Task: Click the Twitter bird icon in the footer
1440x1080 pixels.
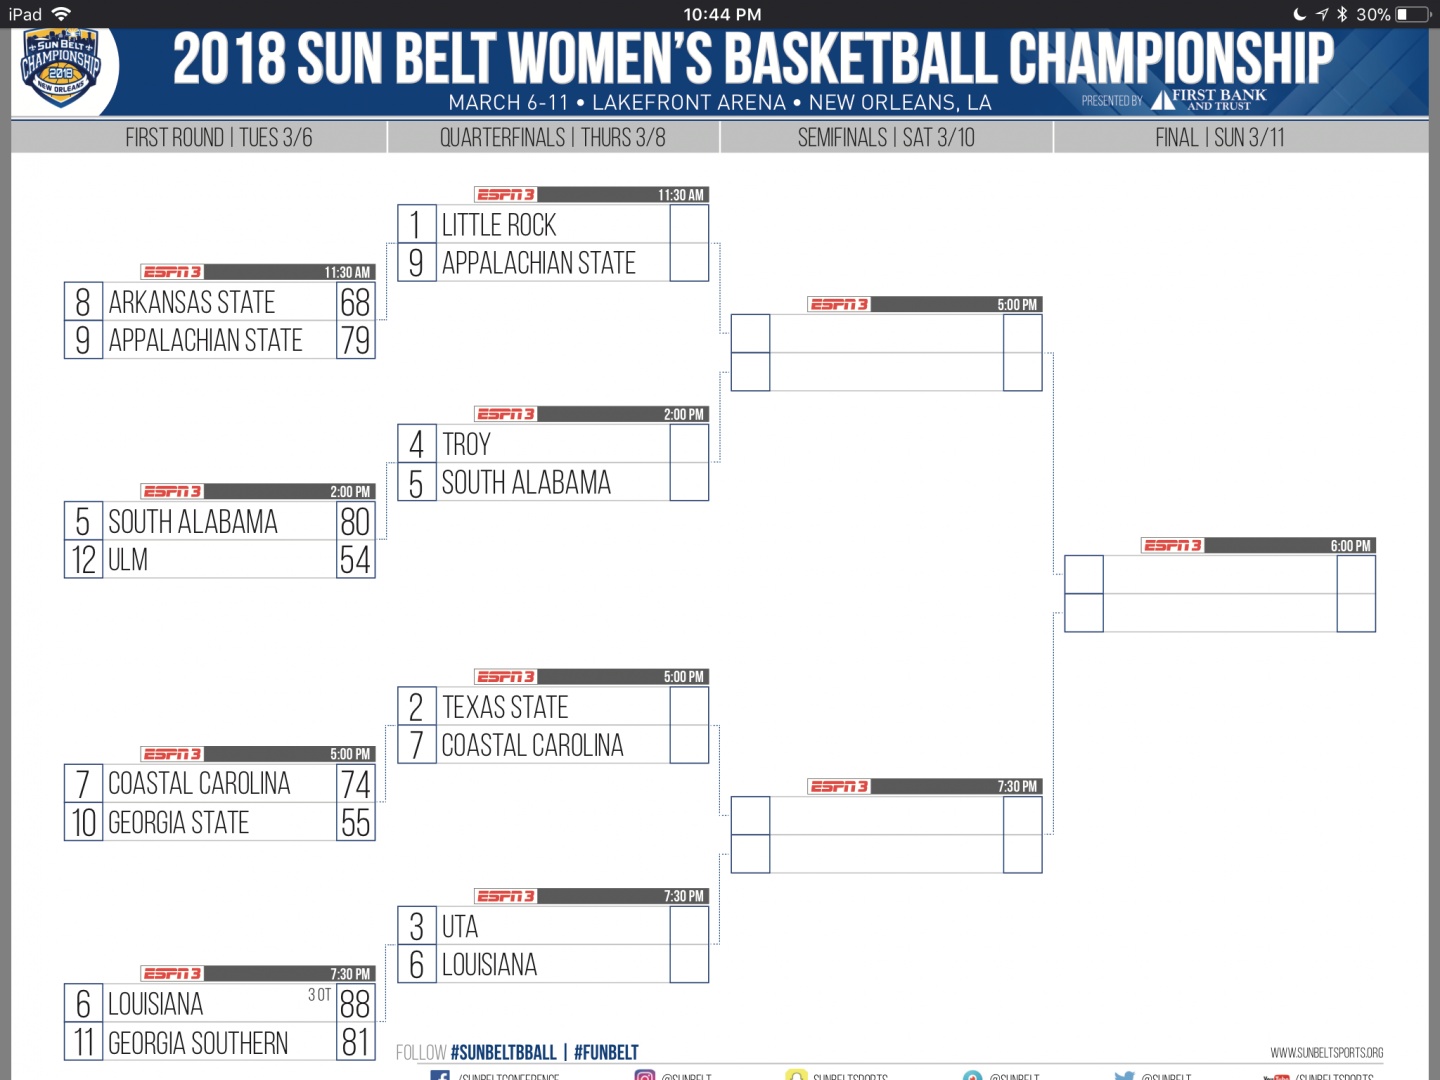Action: coord(1124,1076)
